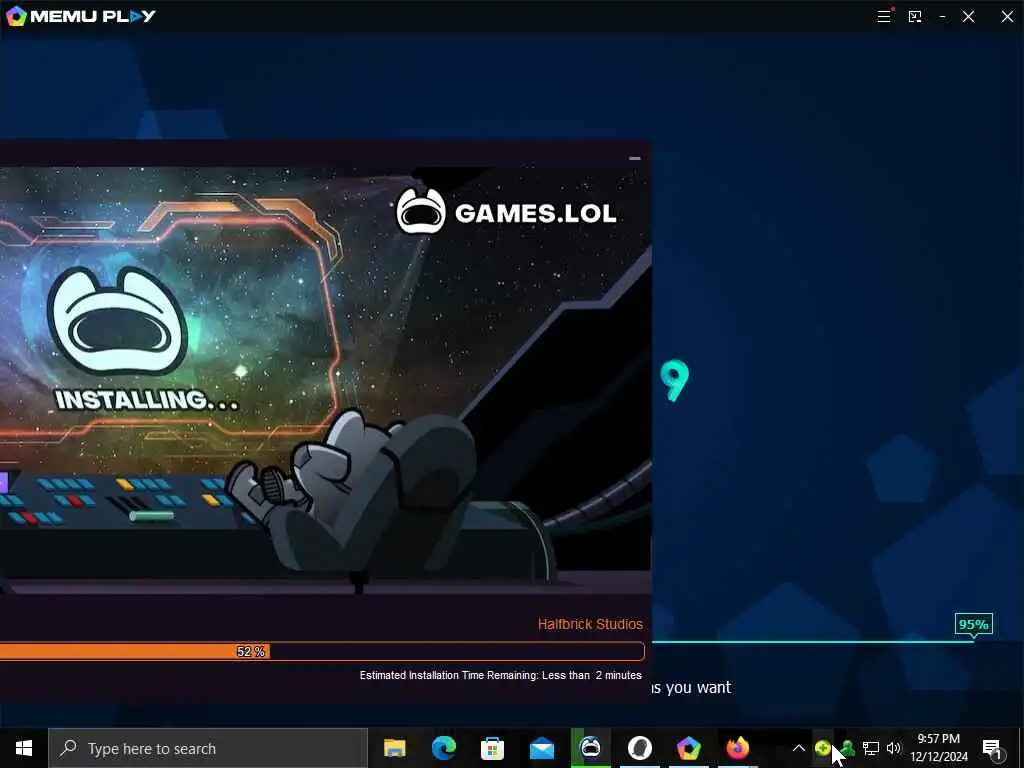Click the 95% MEmu loading indicator
This screenshot has width=1024, height=768.
pyautogui.click(x=973, y=624)
